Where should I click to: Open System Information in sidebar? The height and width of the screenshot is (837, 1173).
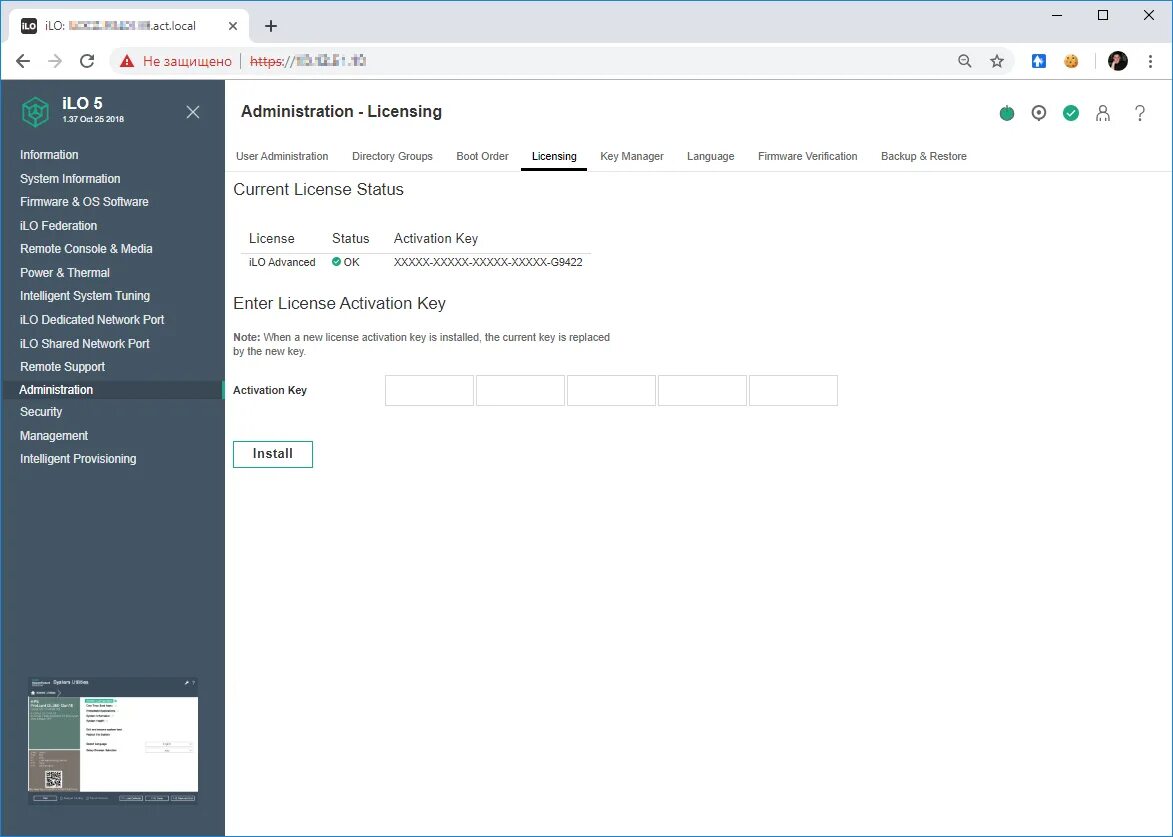tap(70, 179)
